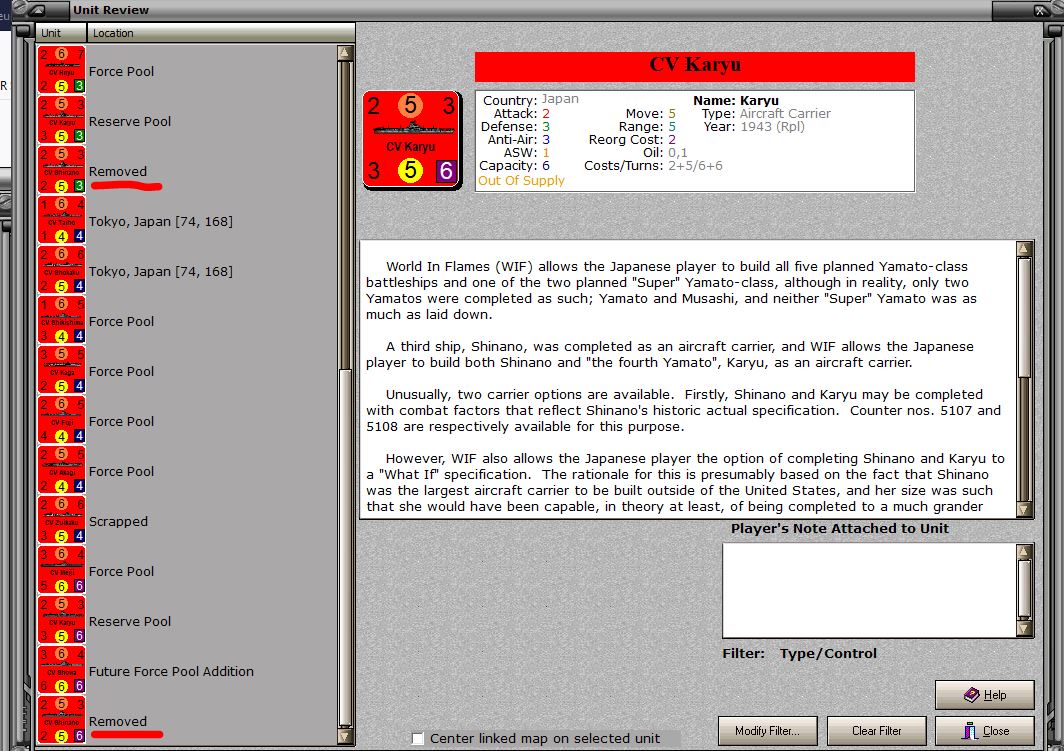Select the CV Hiryu unit counter
This screenshot has width=1064, height=751.
point(62,71)
